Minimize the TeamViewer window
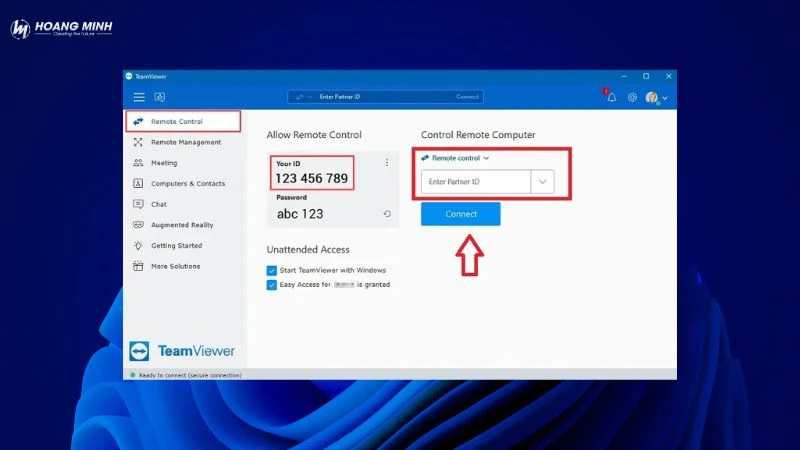The image size is (800, 450). click(x=624, y=76)
